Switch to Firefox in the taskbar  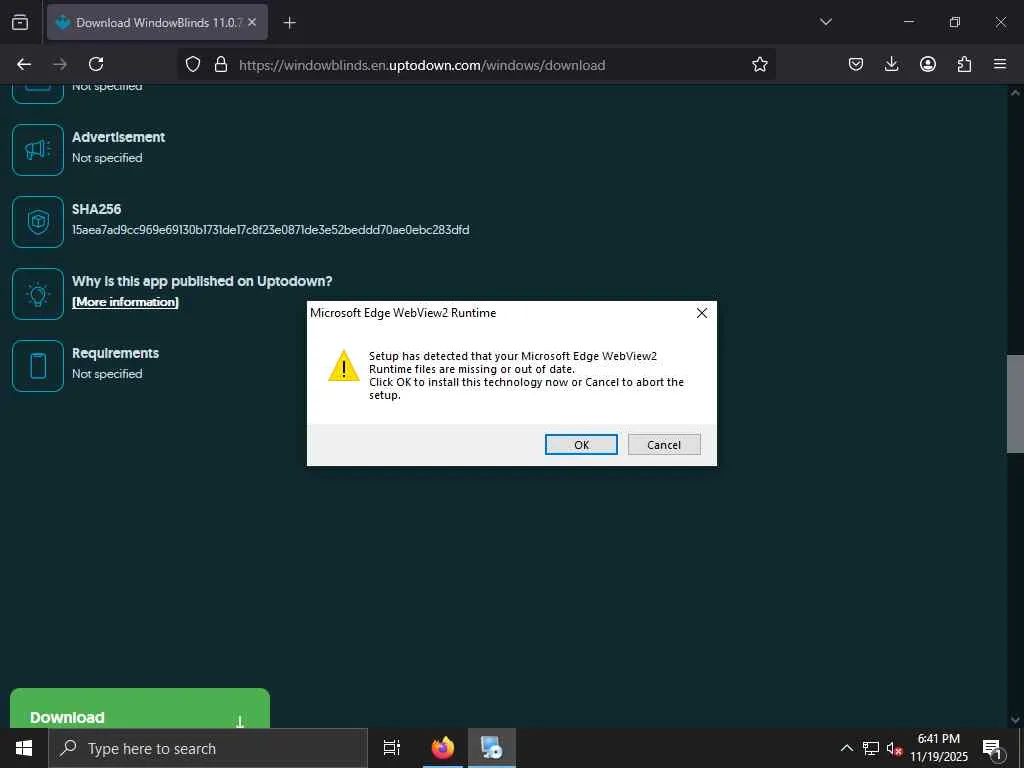click(443, 748)
